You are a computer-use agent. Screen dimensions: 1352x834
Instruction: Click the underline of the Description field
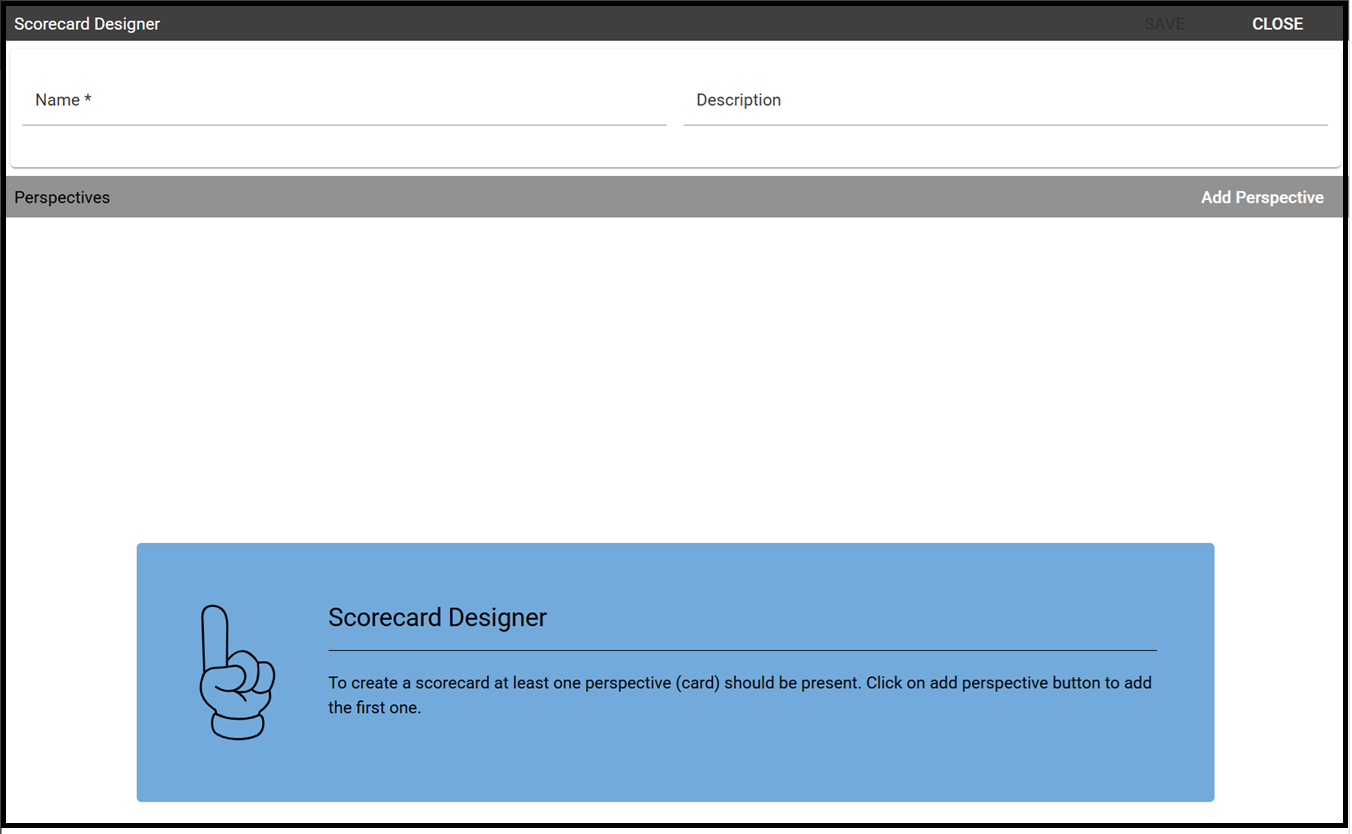[x=1005, y=125]
